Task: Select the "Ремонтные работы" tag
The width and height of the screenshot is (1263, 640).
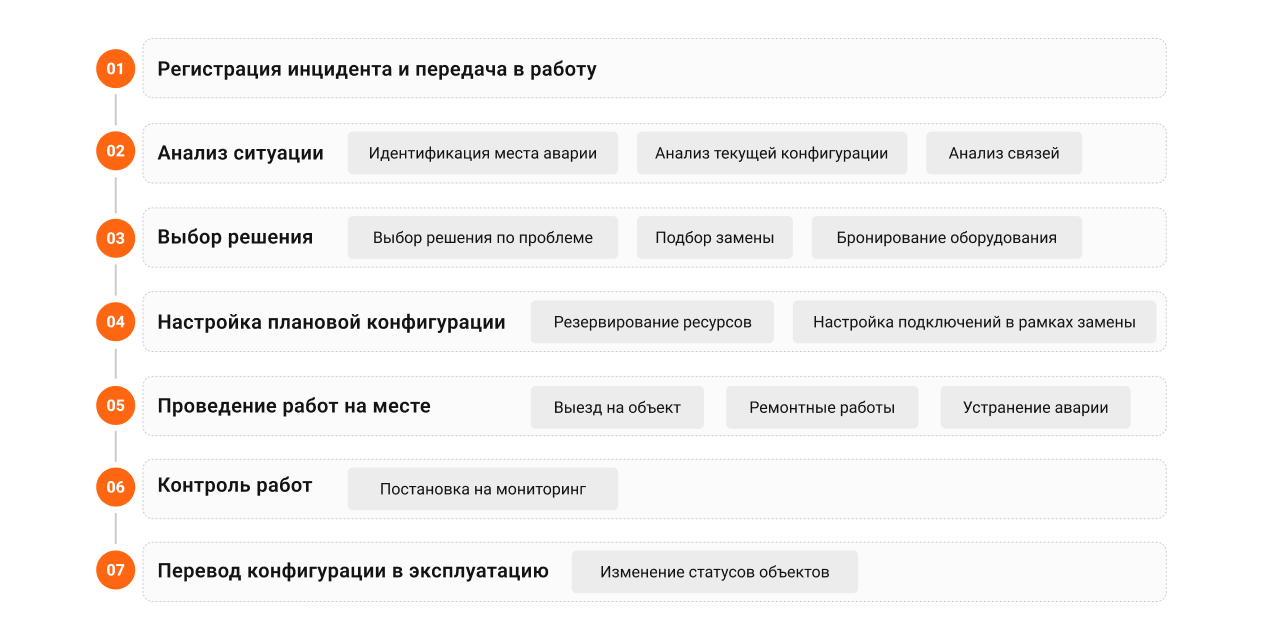Action: click(x=821, y=407)
